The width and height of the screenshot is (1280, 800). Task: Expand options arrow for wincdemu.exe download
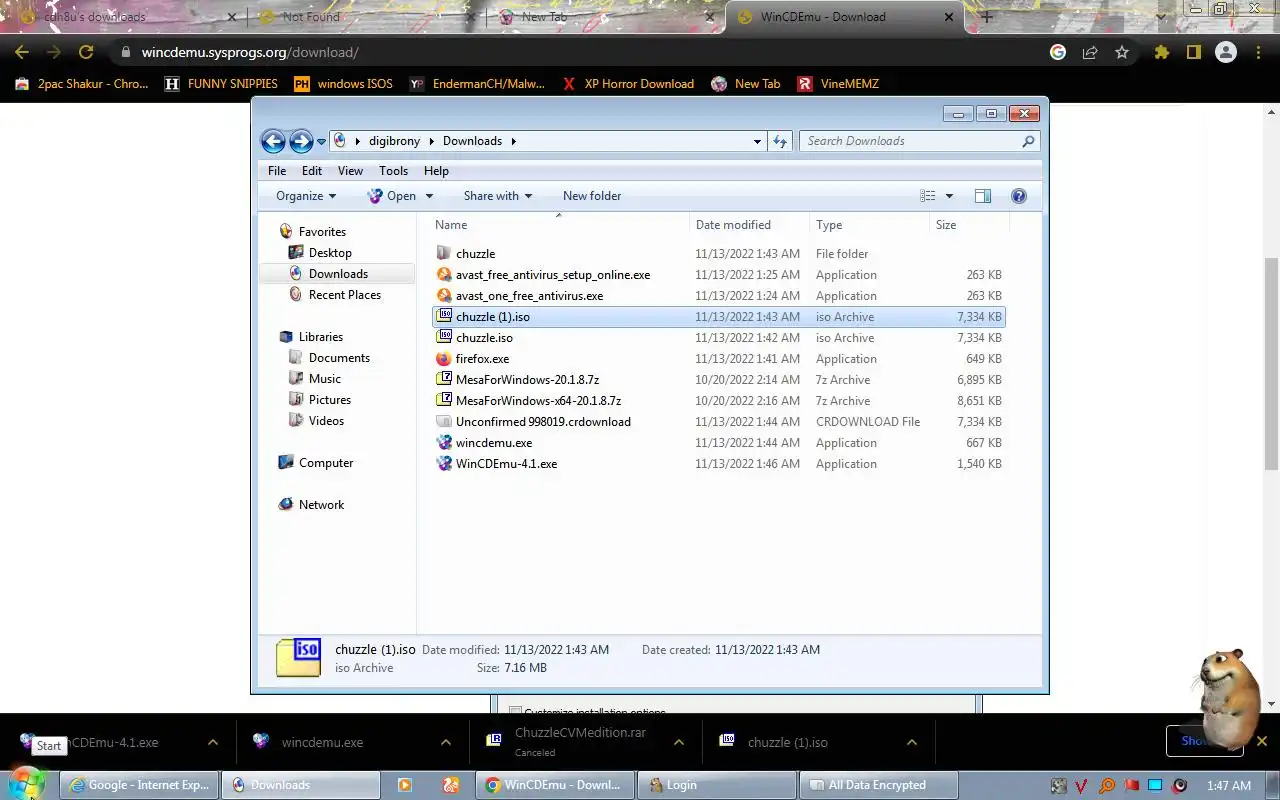coord(446,742)
